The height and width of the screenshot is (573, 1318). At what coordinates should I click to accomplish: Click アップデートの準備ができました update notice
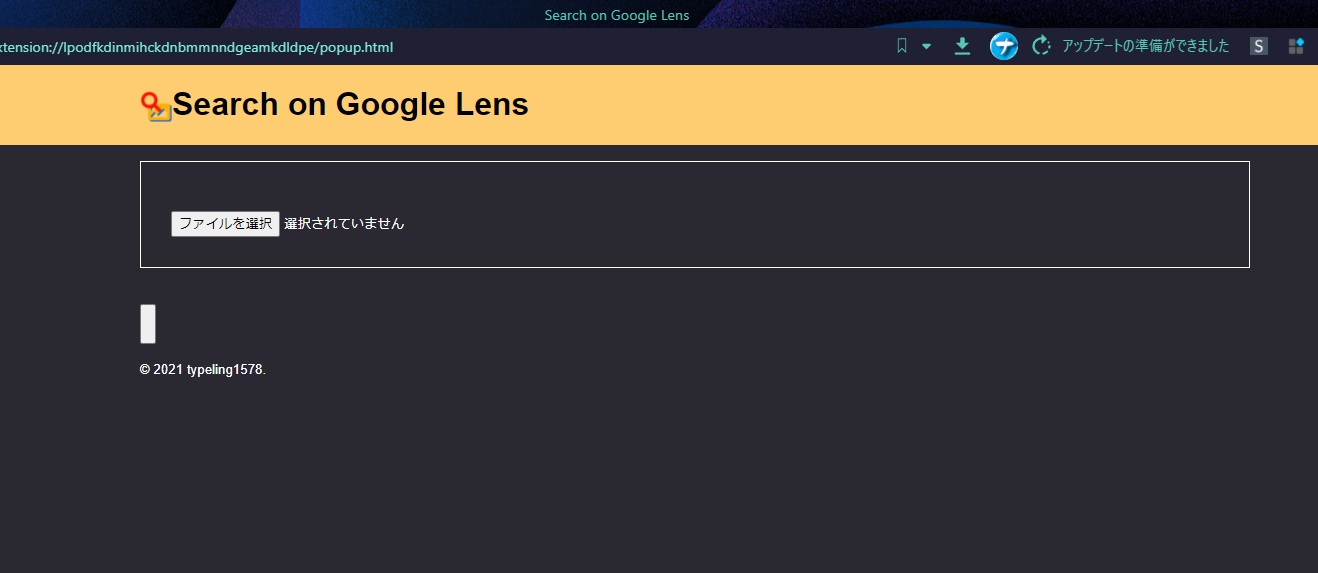pyautogui.click(x=1146, y=46)
